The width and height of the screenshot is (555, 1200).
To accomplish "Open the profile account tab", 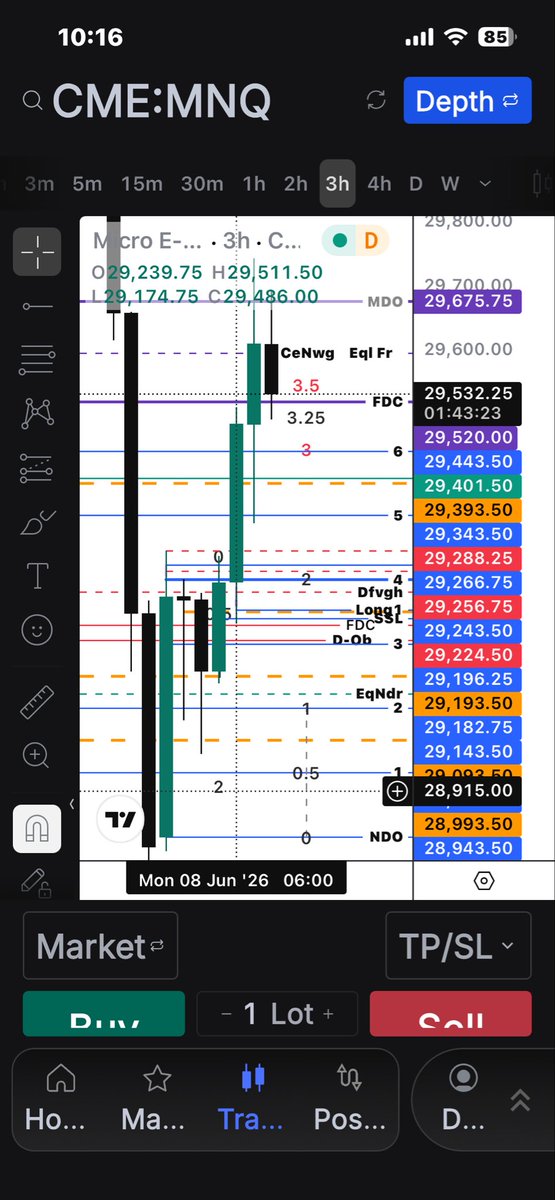I will point(461,1097).
